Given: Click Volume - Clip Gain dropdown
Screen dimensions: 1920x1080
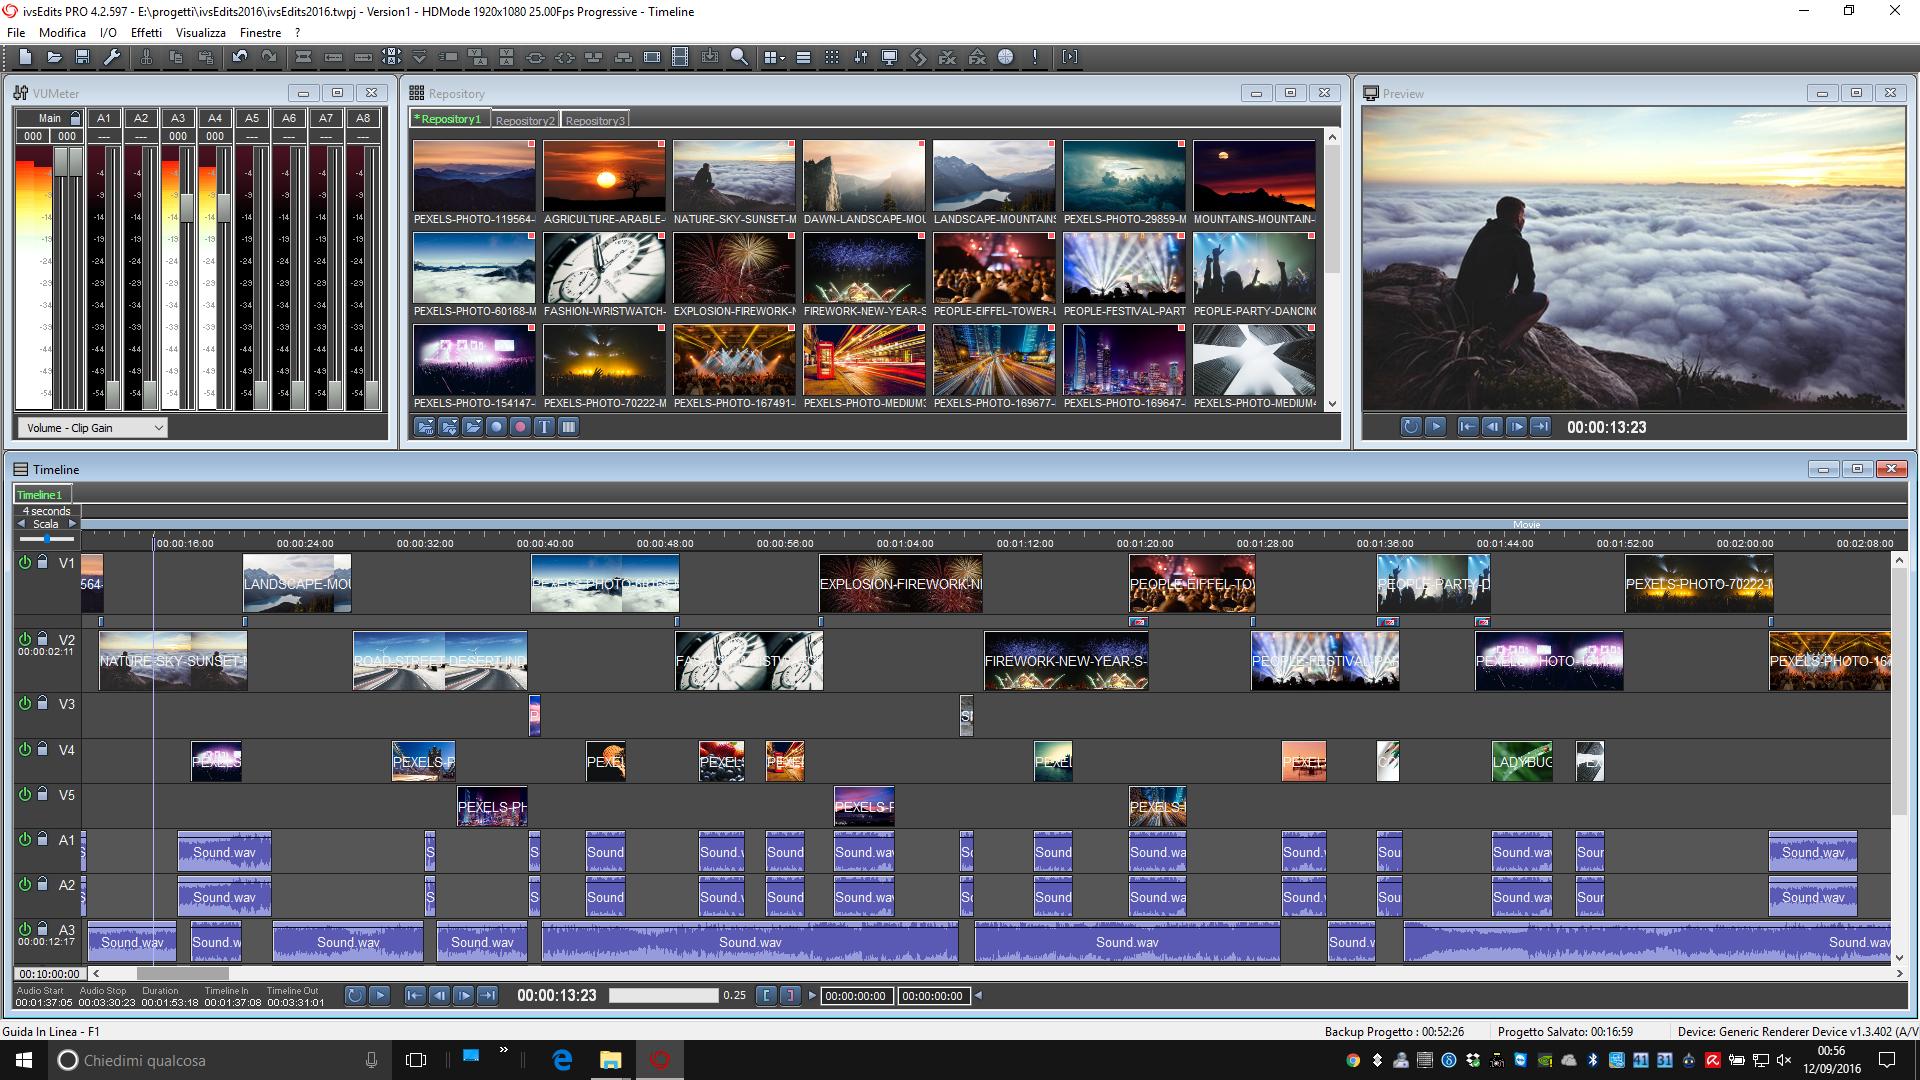Looking at the screenshot, I should click(92, 426).
